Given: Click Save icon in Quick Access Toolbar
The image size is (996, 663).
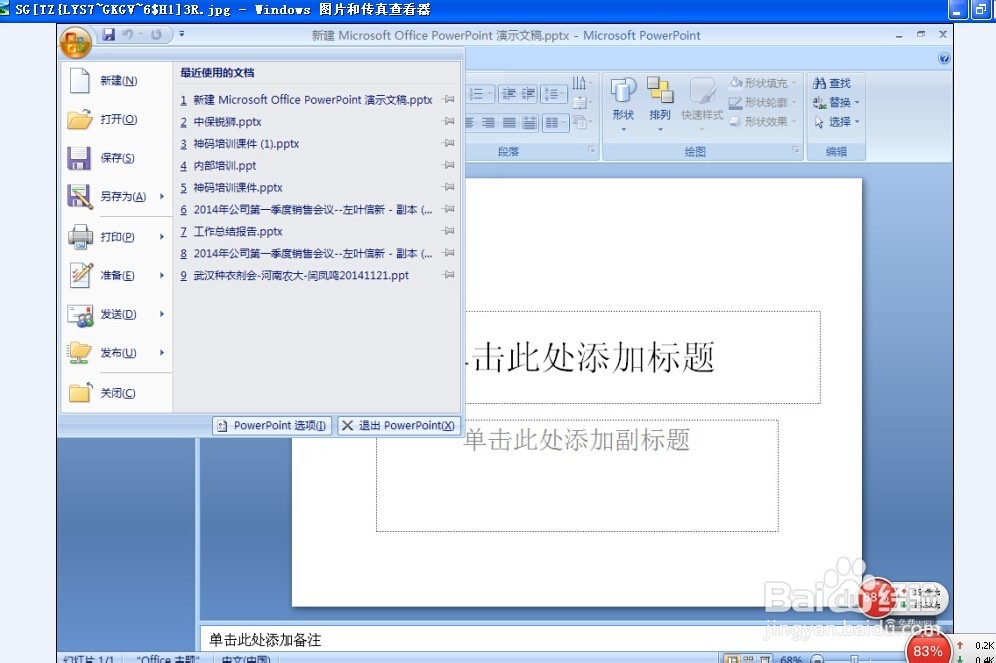Looking at the screenshot, I should pos(109,34).
